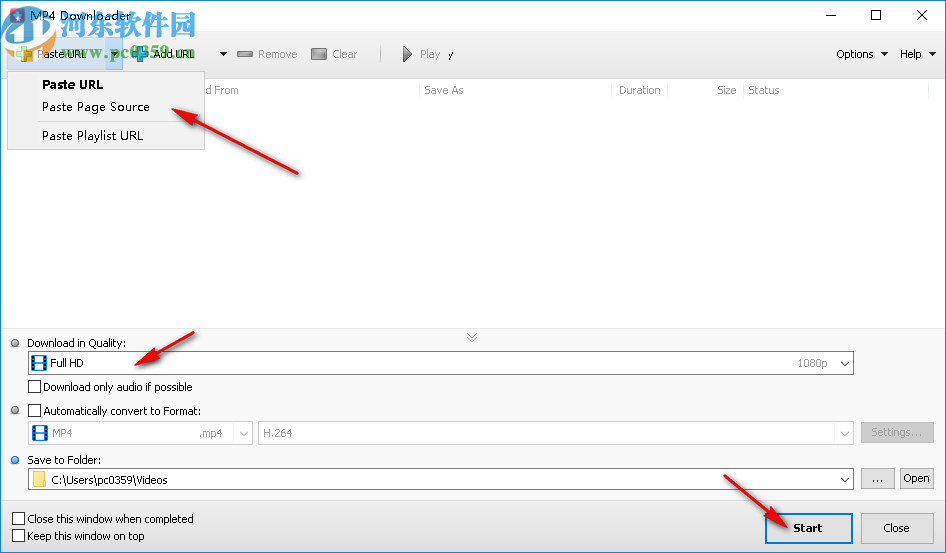Click the save folder path field
The image size is (946, 553).
(x=440, y=479)
